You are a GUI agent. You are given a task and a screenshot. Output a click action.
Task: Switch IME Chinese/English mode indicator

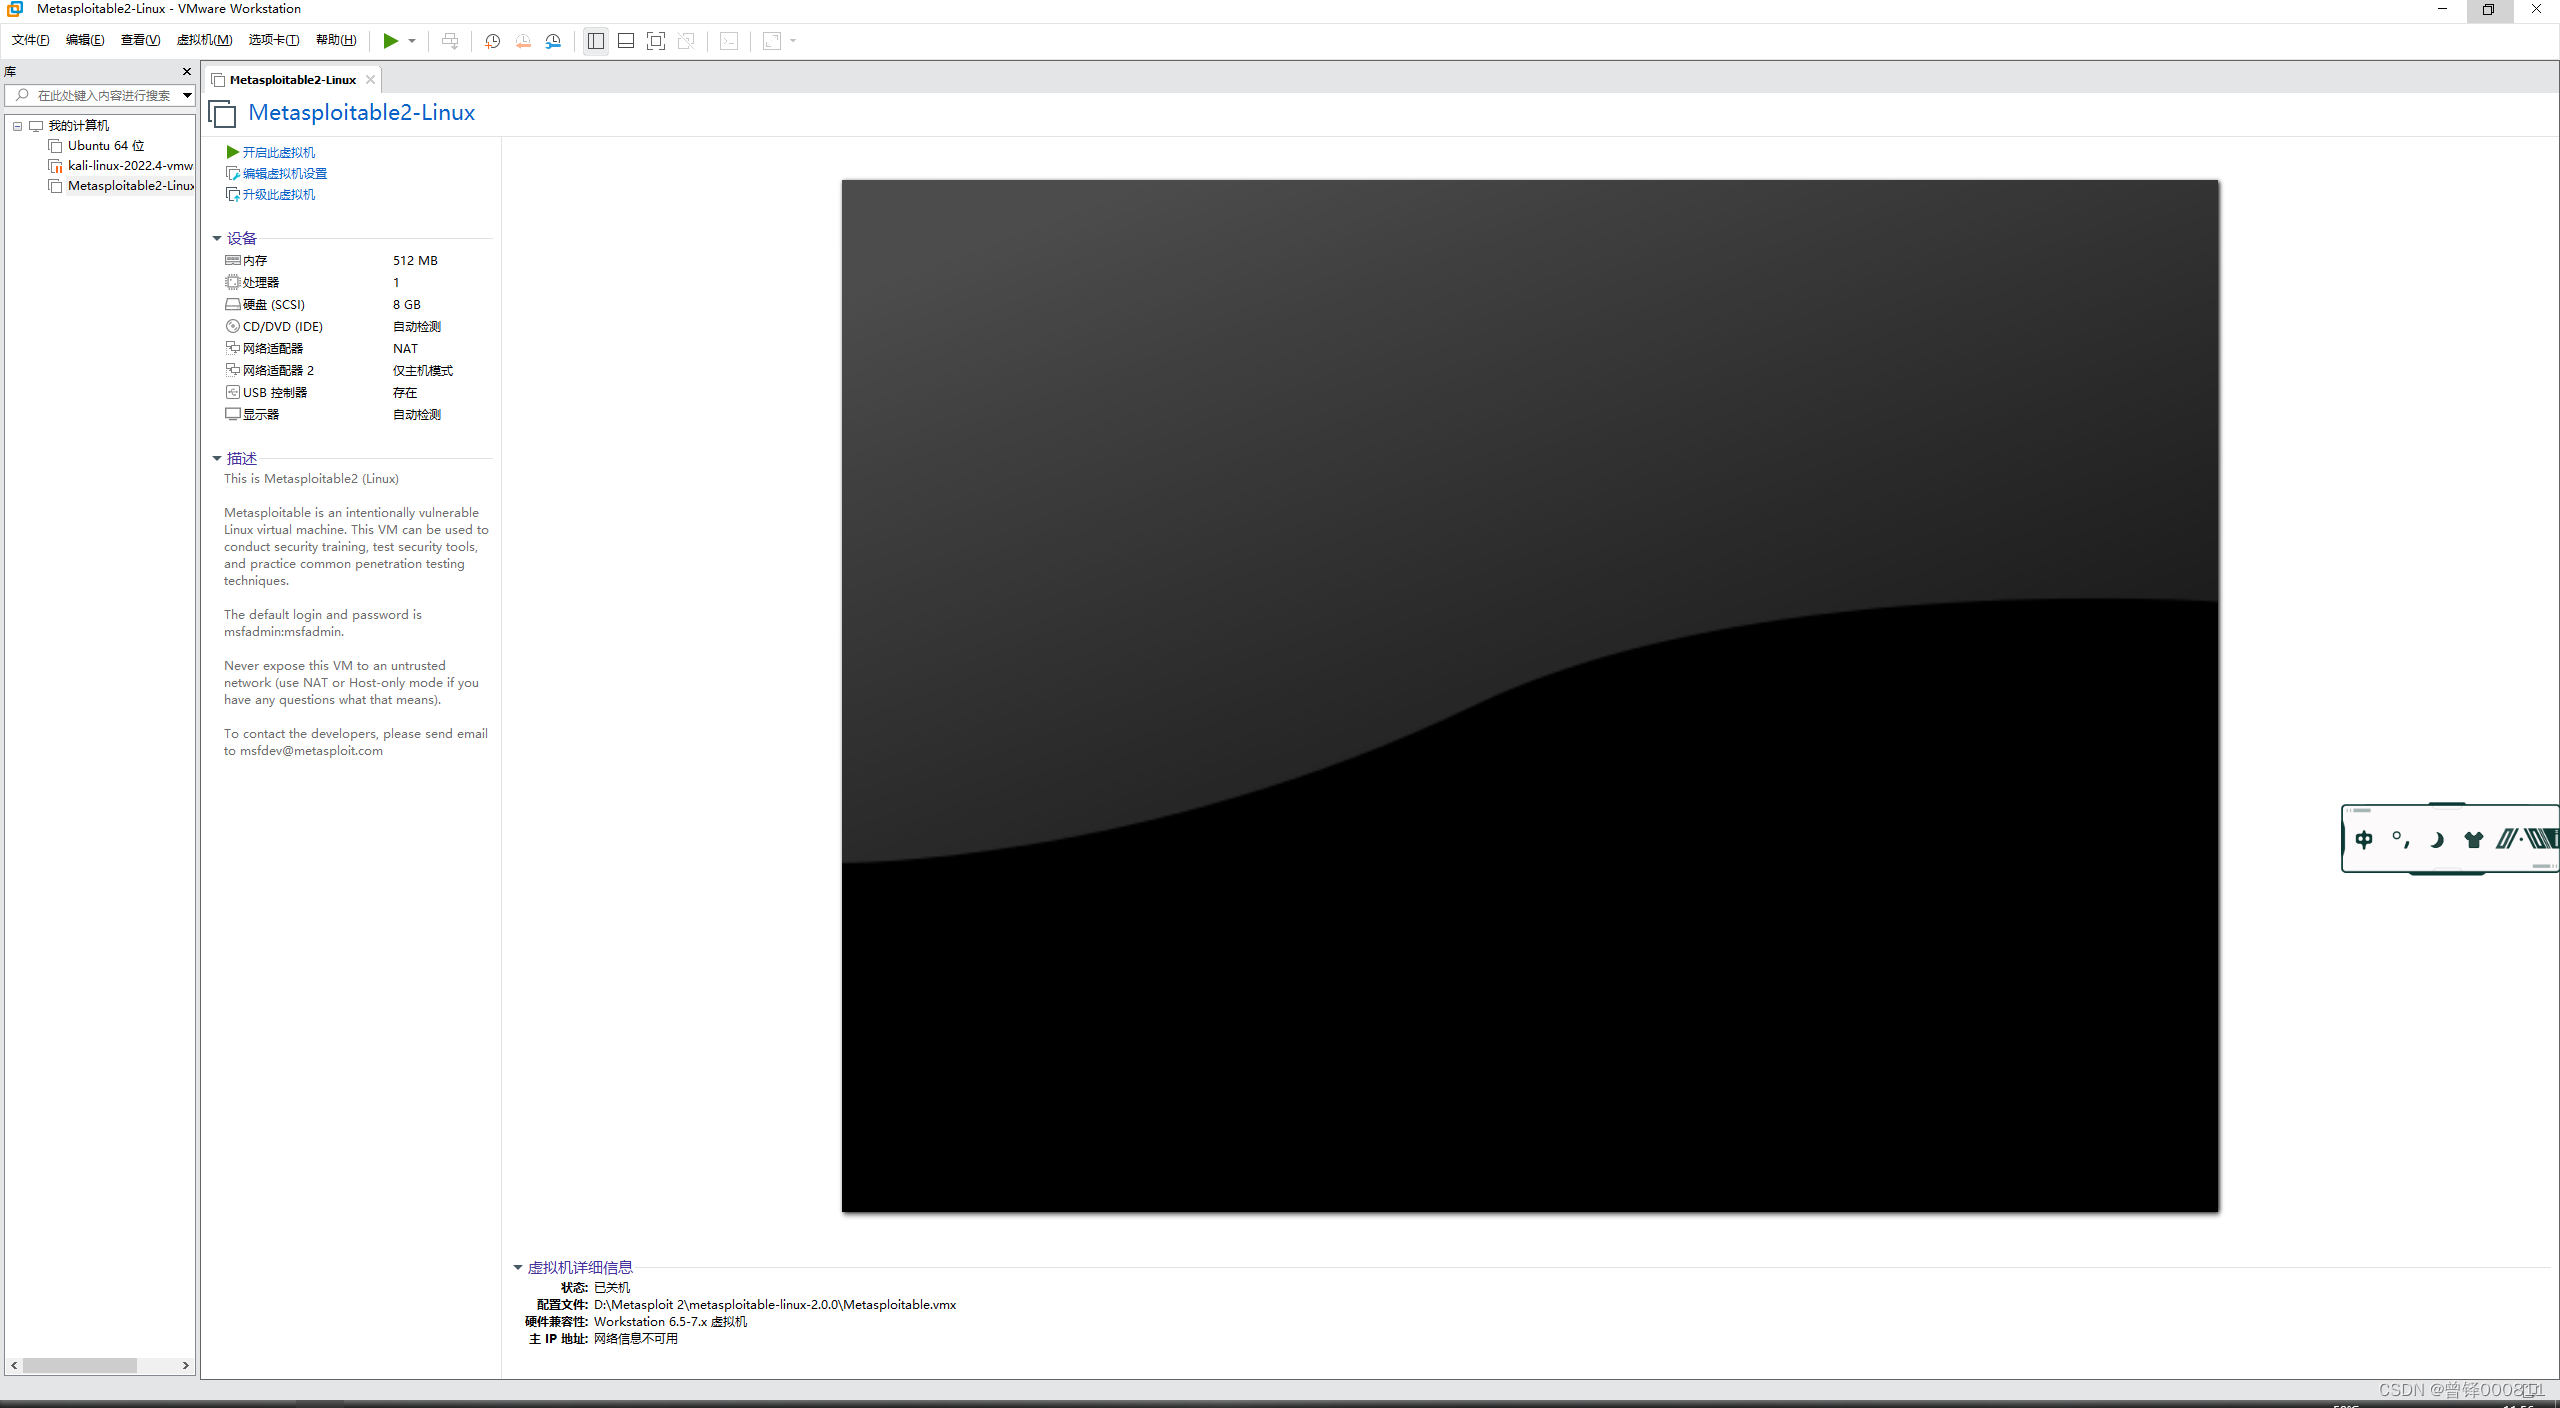pos(2364,840)
